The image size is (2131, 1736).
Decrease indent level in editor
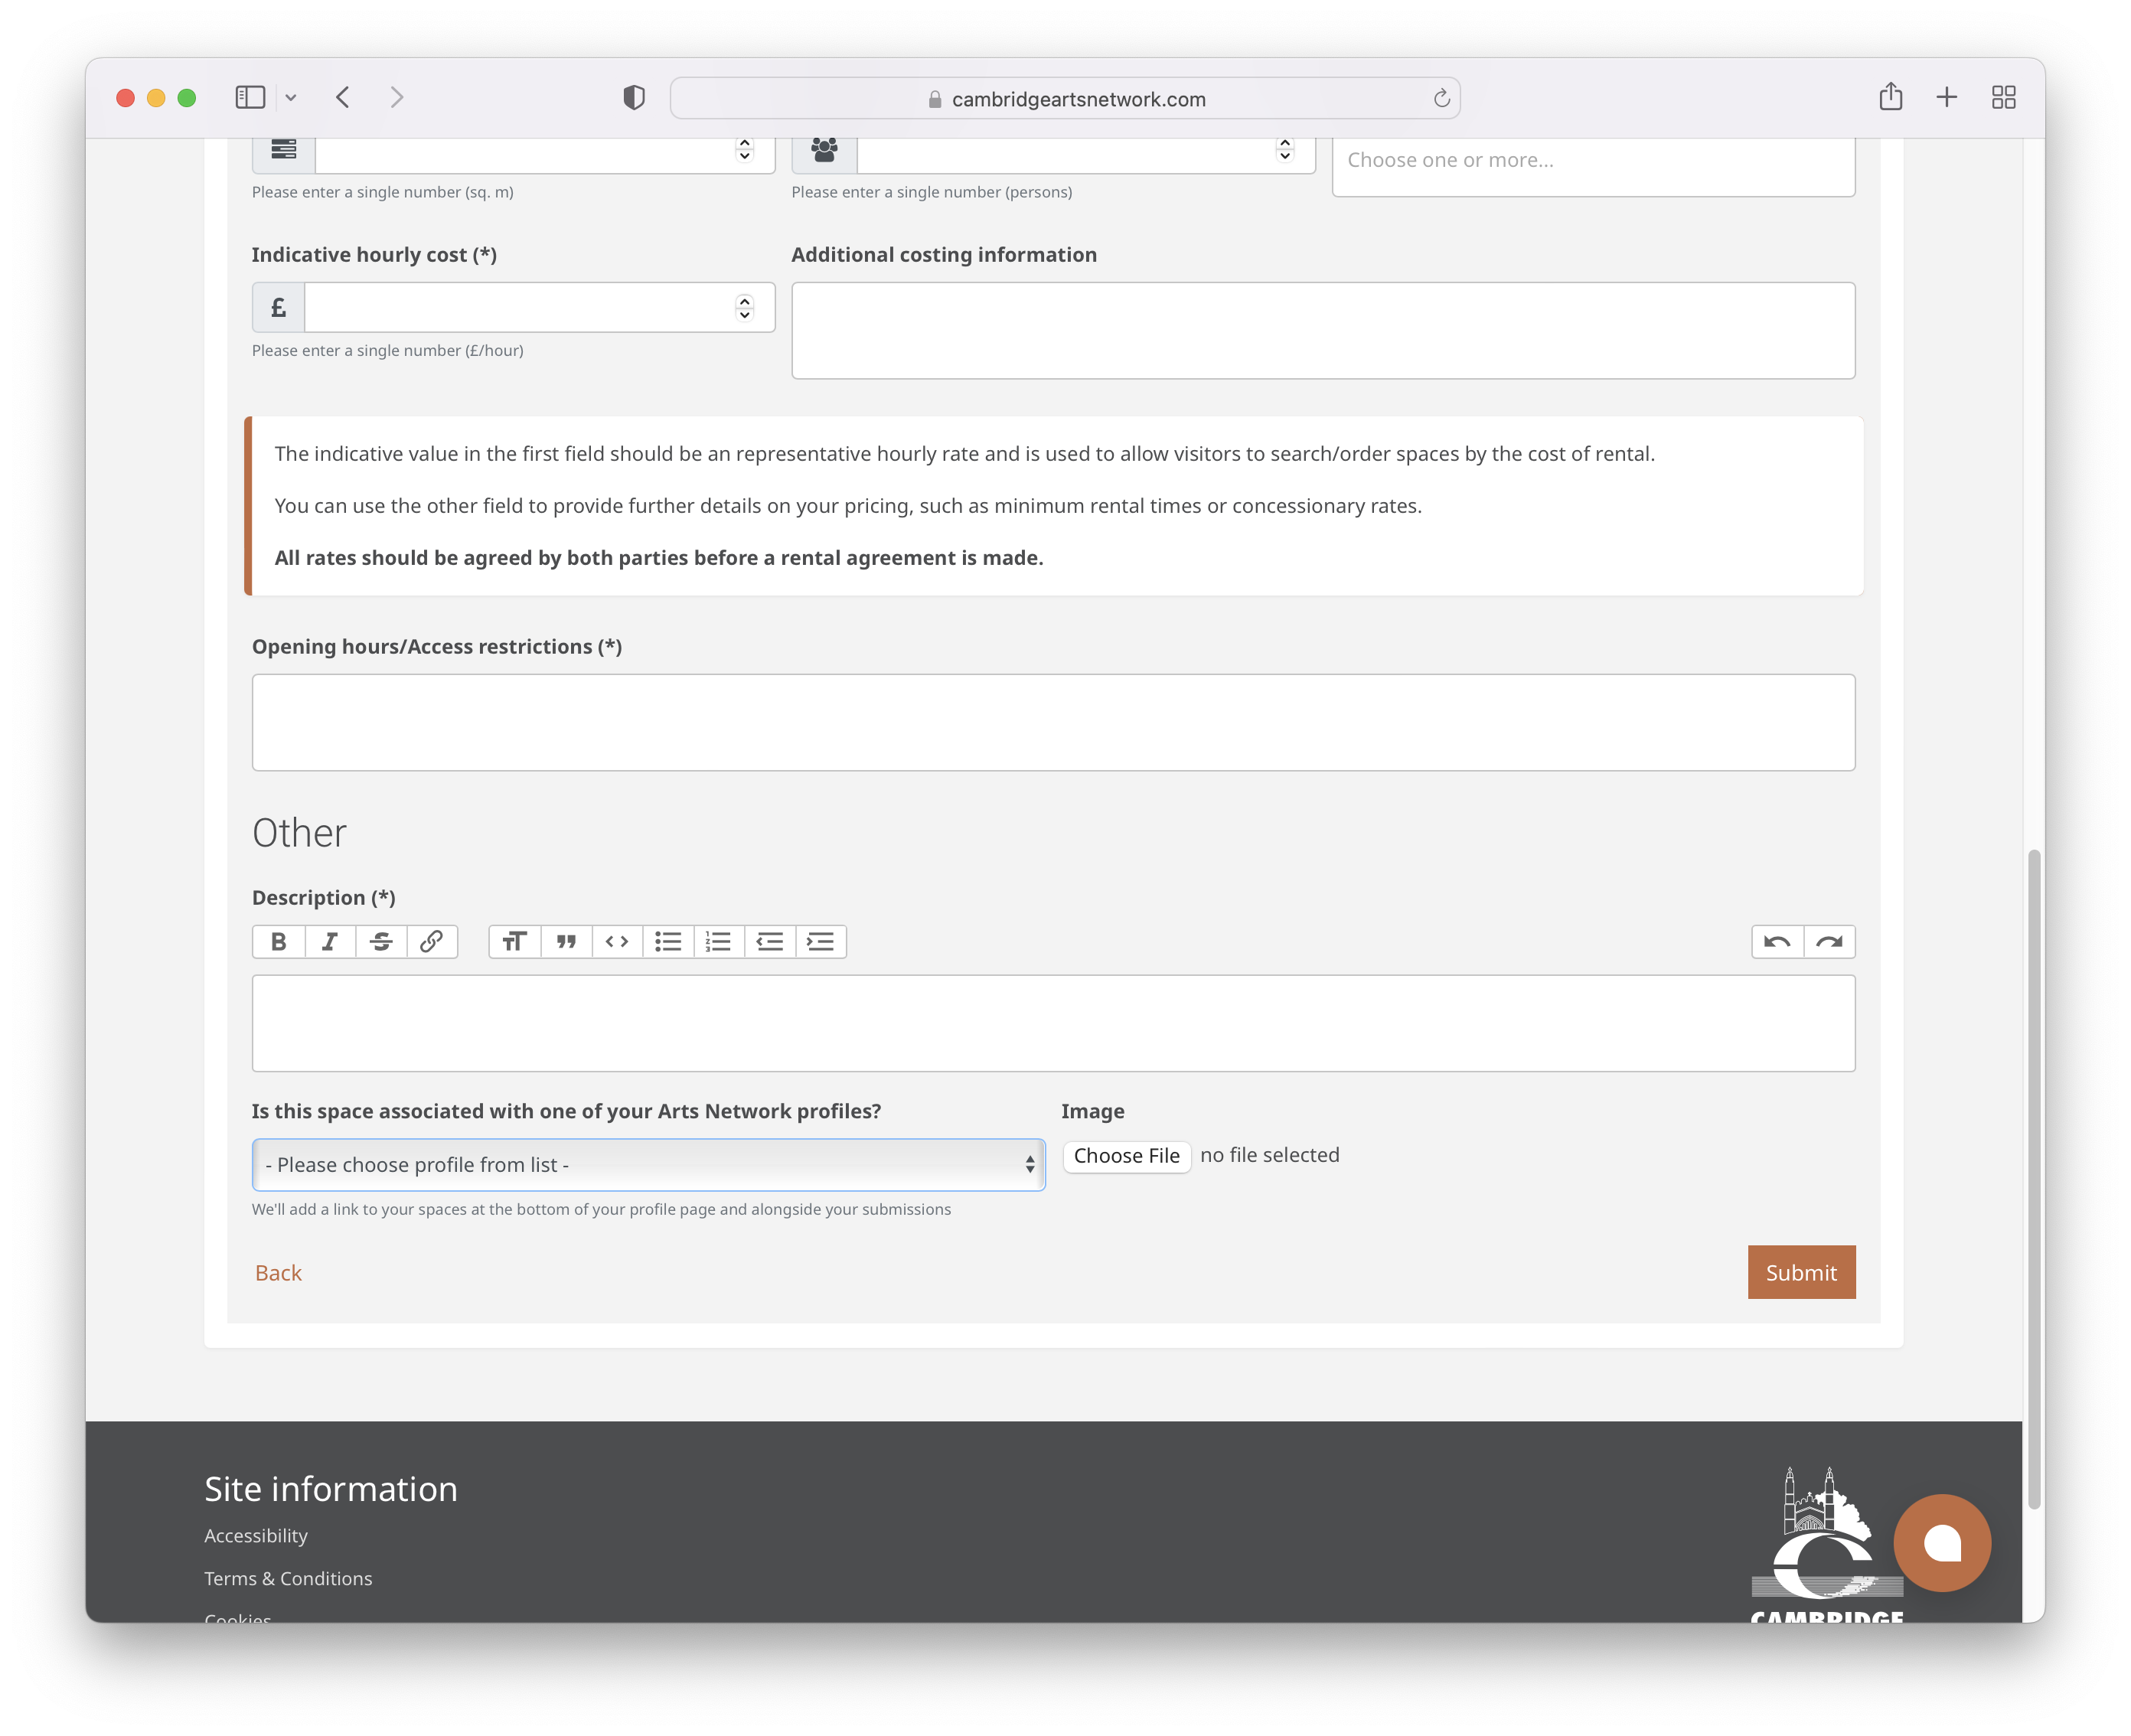[x=769, y=941]
